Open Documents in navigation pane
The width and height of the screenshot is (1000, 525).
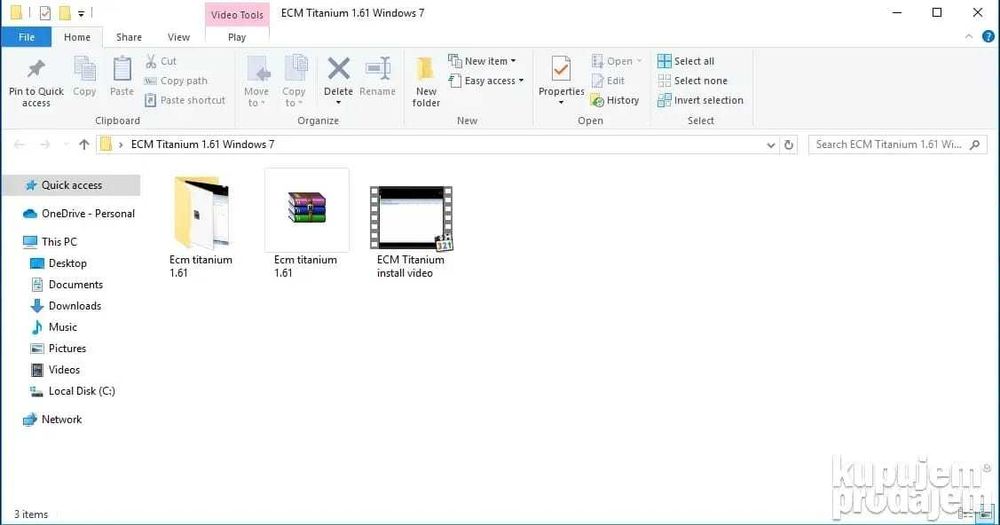pos(66,285)
